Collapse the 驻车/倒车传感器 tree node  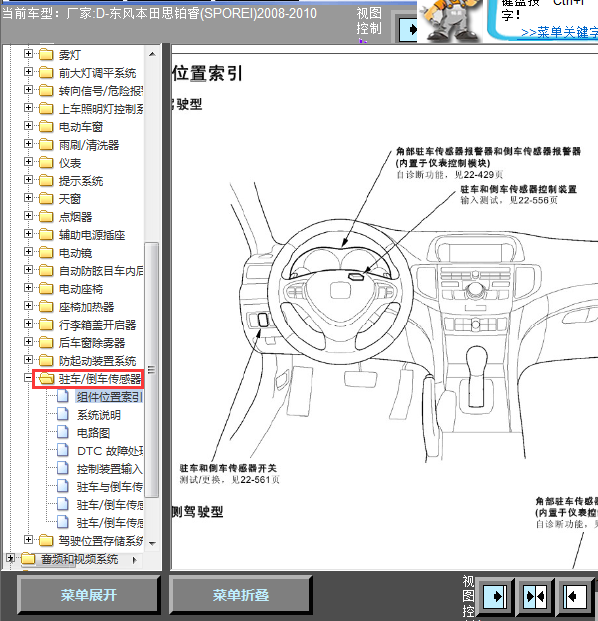click(28, 378)
